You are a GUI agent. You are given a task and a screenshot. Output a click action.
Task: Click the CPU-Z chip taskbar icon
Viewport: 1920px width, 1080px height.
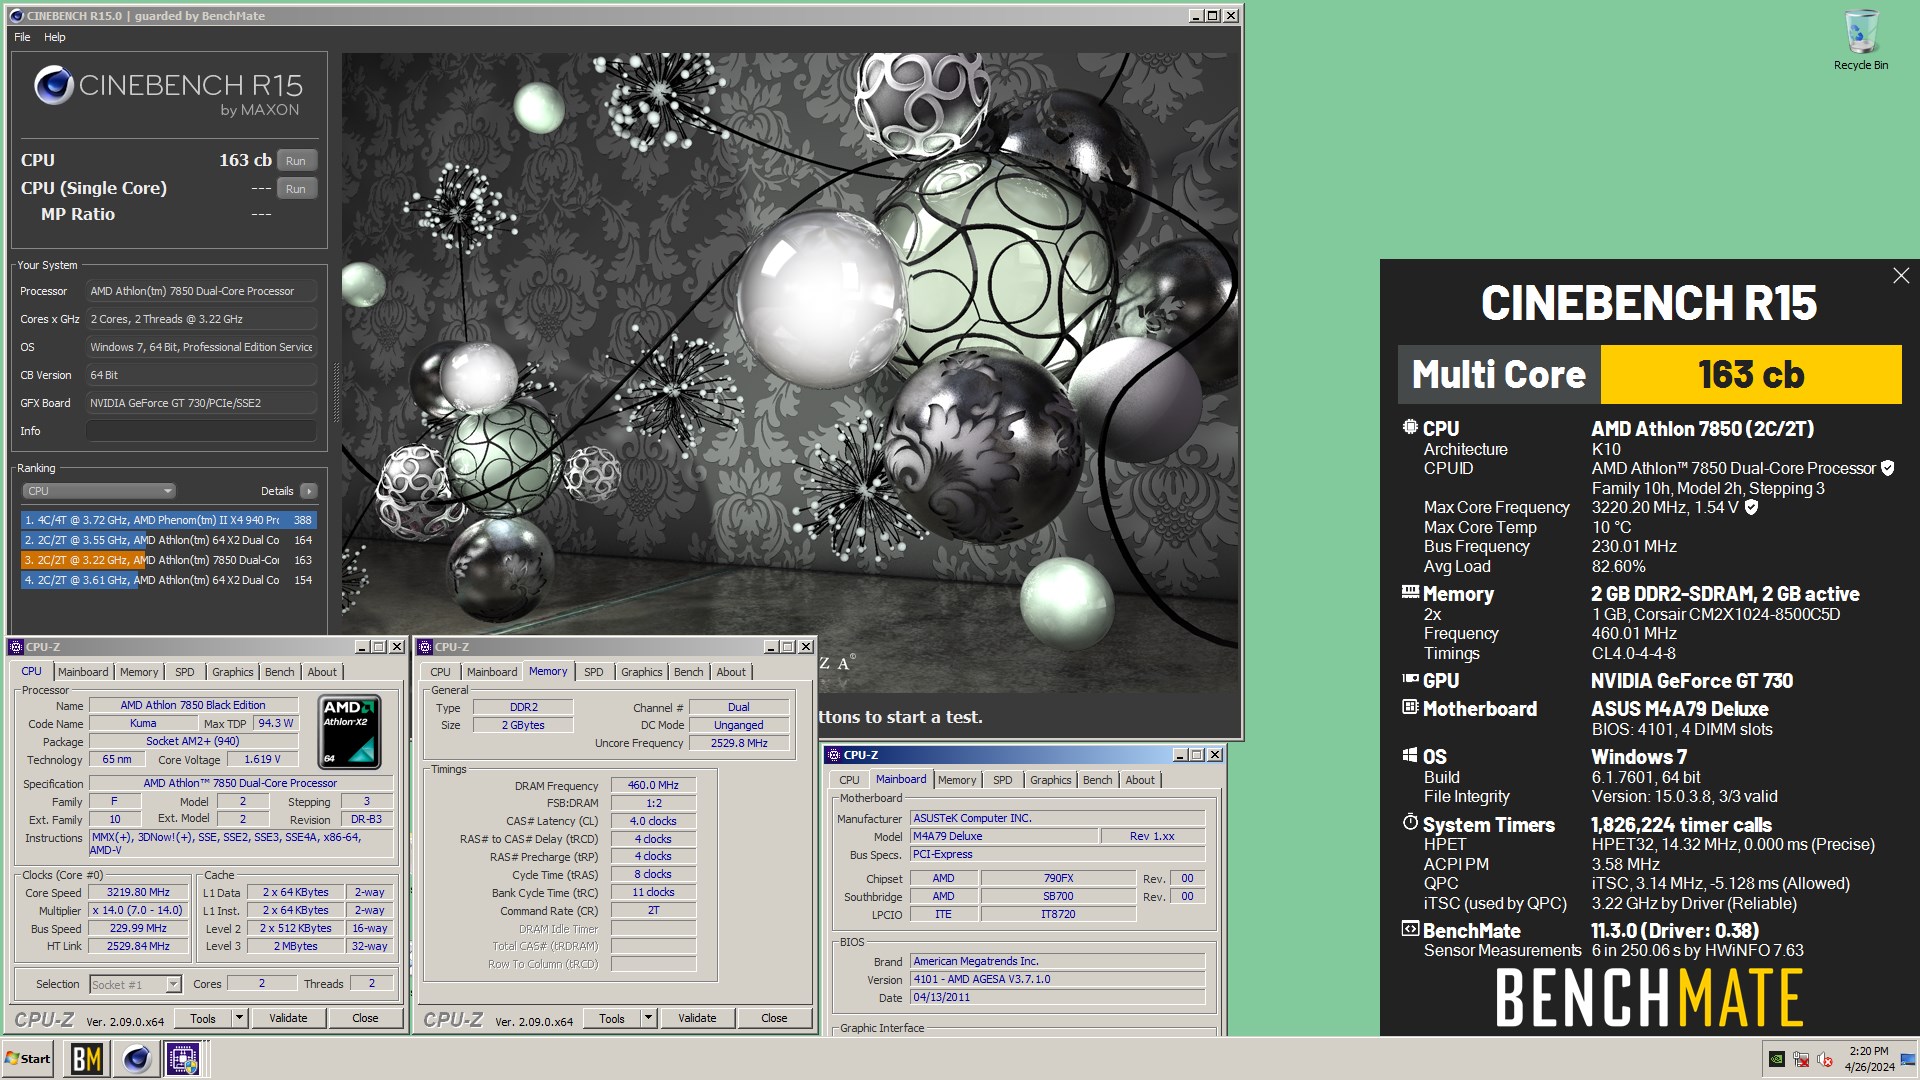184,1059
